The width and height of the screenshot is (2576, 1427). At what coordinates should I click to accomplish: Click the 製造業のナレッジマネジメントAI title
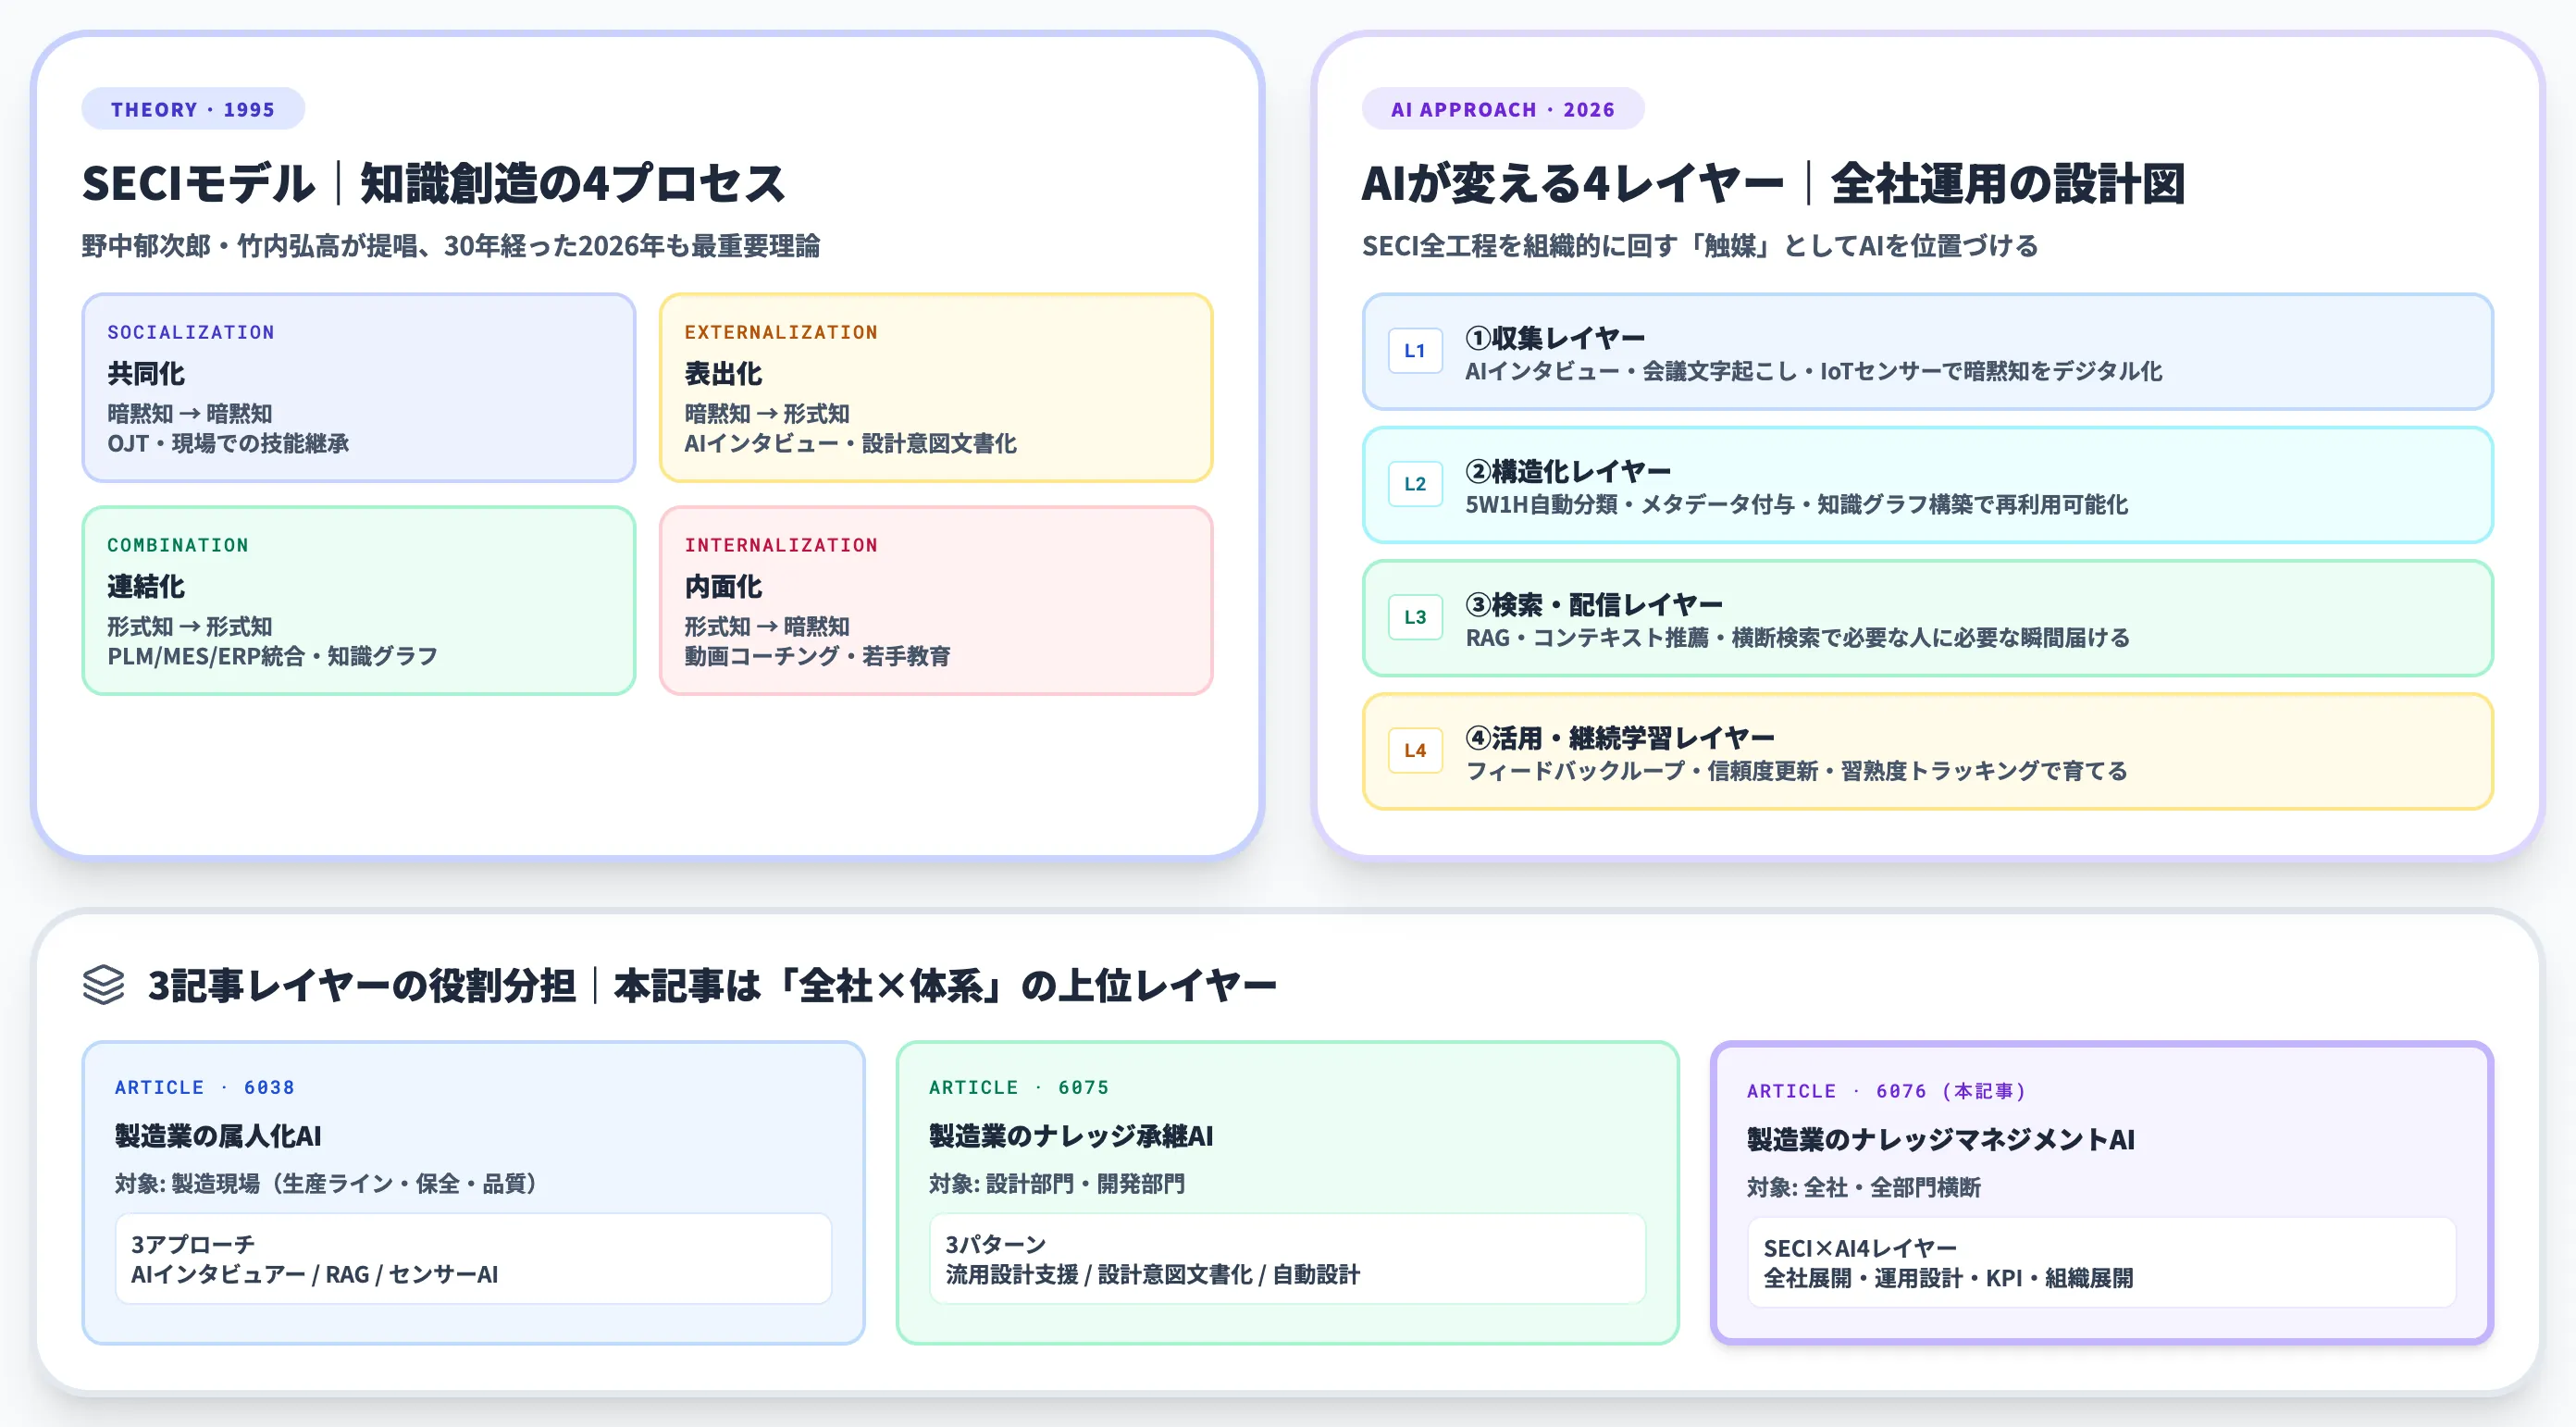[x=1940, y=1139]
